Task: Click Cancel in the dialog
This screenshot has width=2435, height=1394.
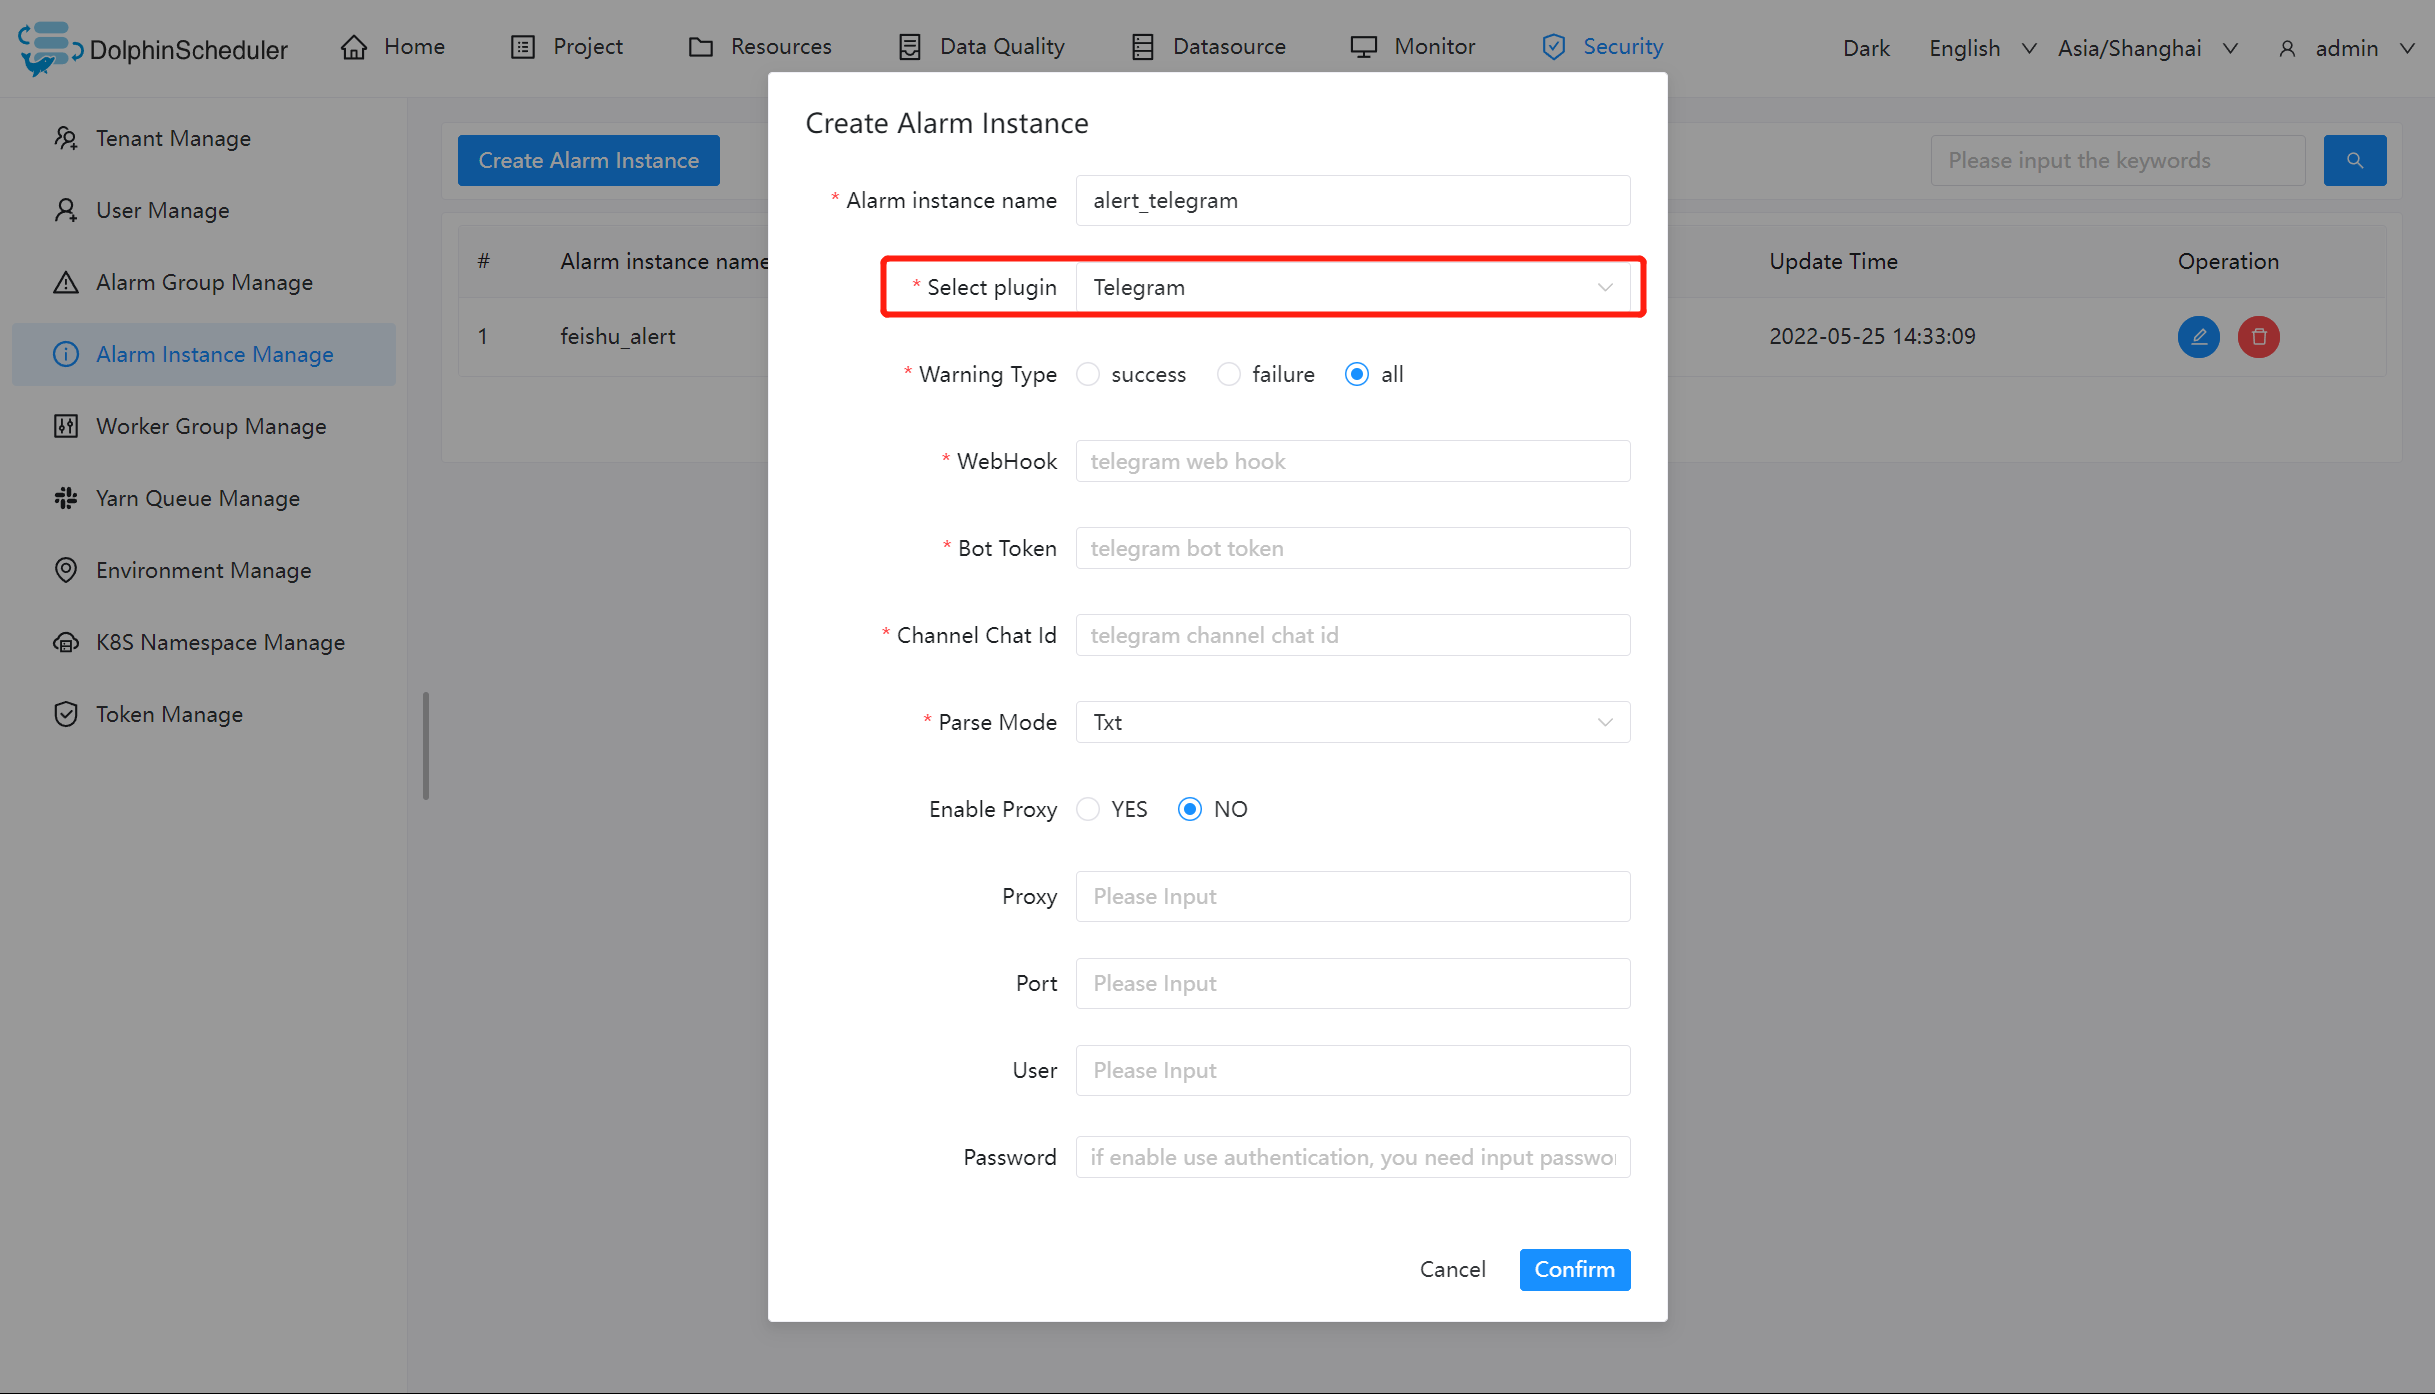Action: [1452, 1269]
